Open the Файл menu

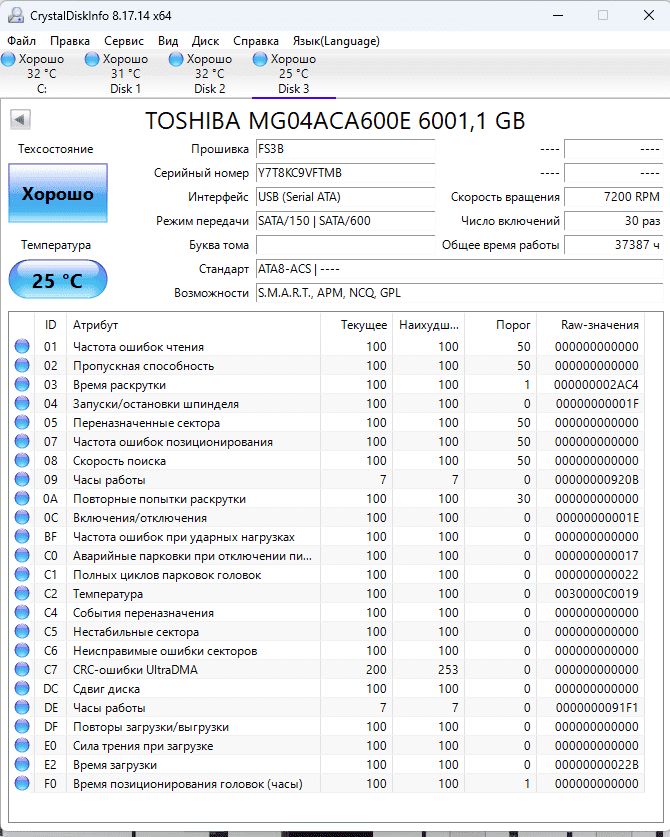tap(21, 41)
